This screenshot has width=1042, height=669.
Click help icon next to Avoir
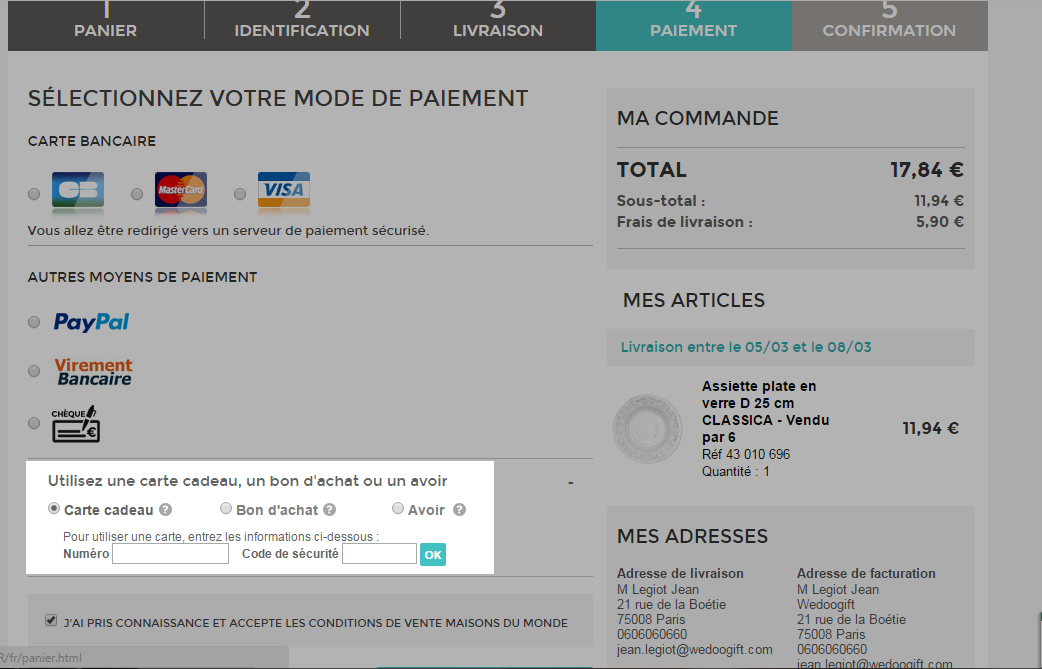pos(459,510)
